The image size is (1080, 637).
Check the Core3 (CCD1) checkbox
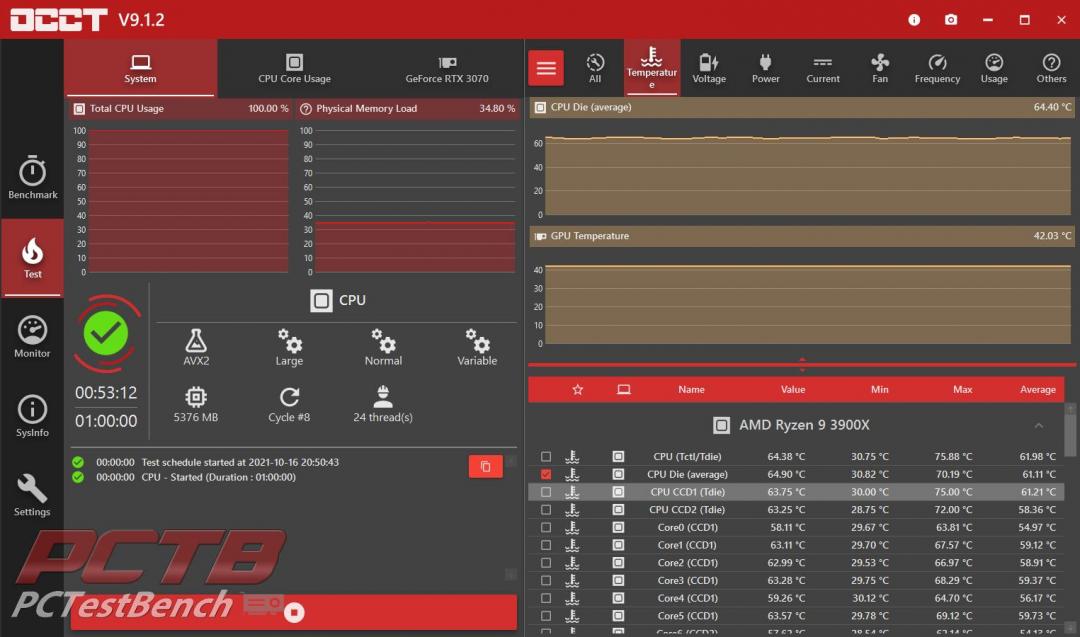tap(546, 581)
